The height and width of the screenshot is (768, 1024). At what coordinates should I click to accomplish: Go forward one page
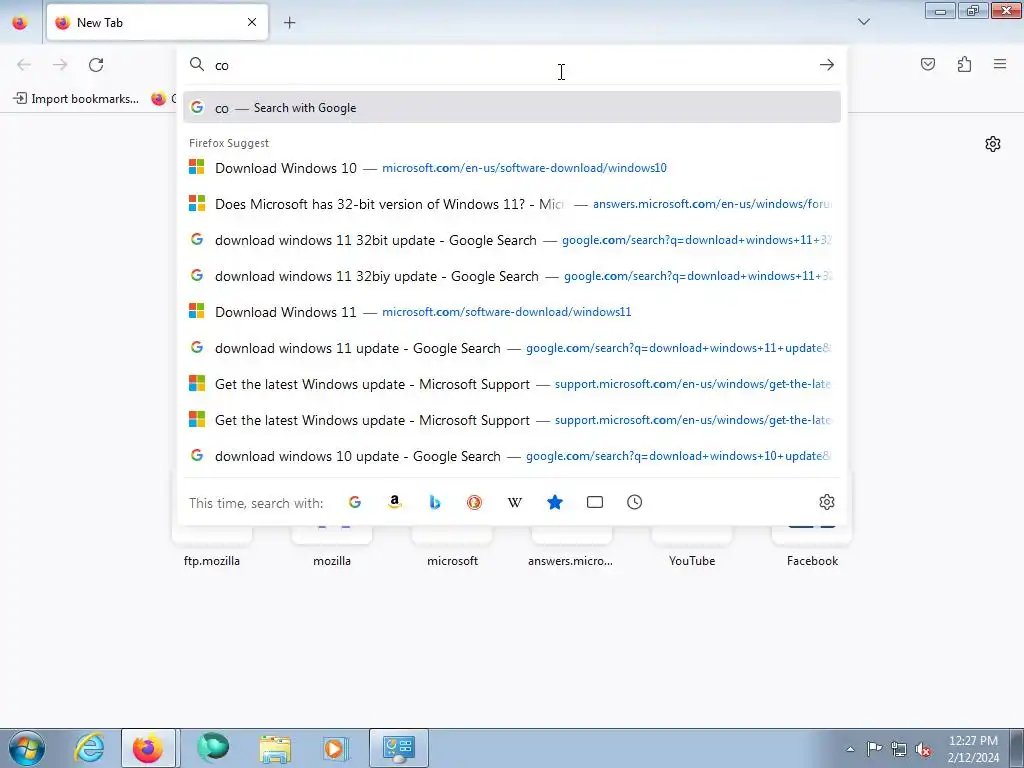click(x=60, y=65)
